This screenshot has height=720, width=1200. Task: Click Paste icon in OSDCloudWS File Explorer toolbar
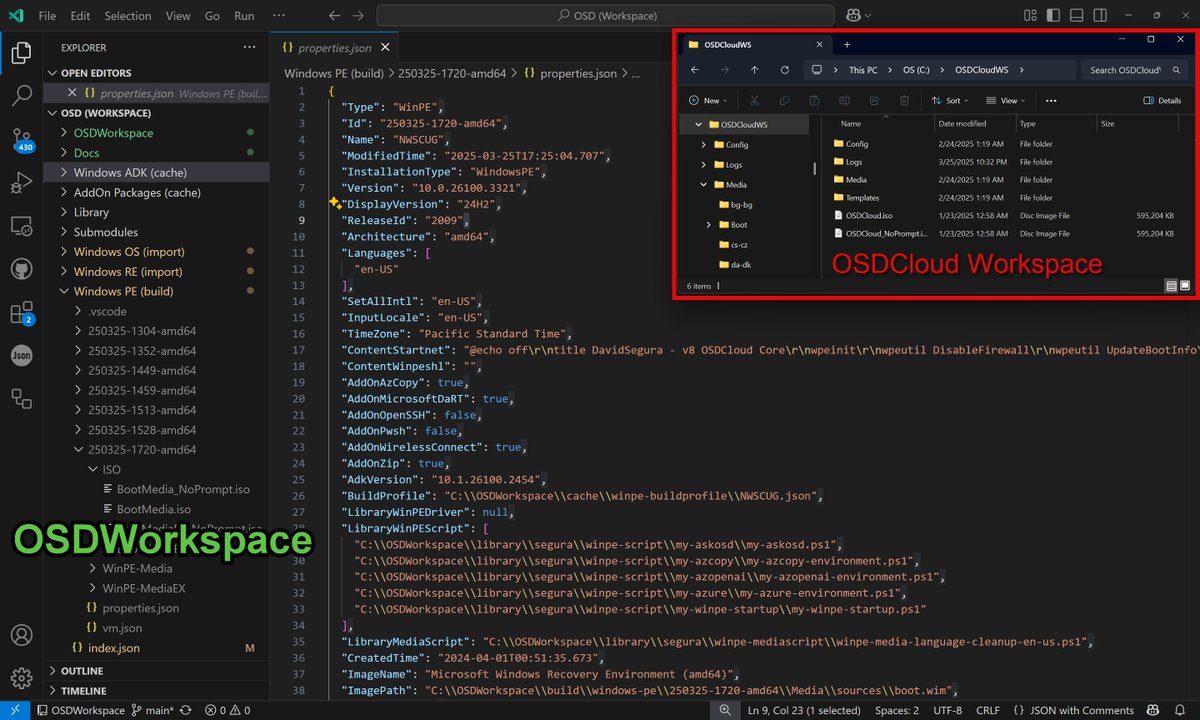(814, 100)
